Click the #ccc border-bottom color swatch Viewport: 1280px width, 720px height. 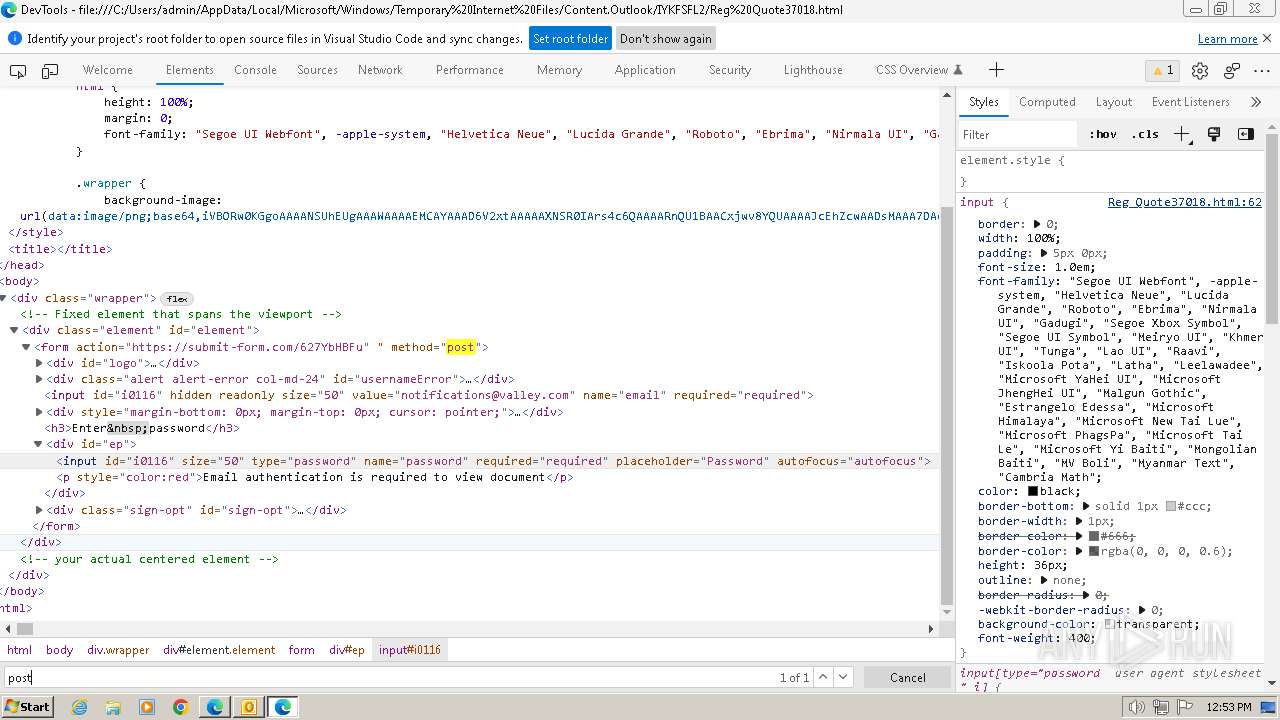[x=1171, y=506]
